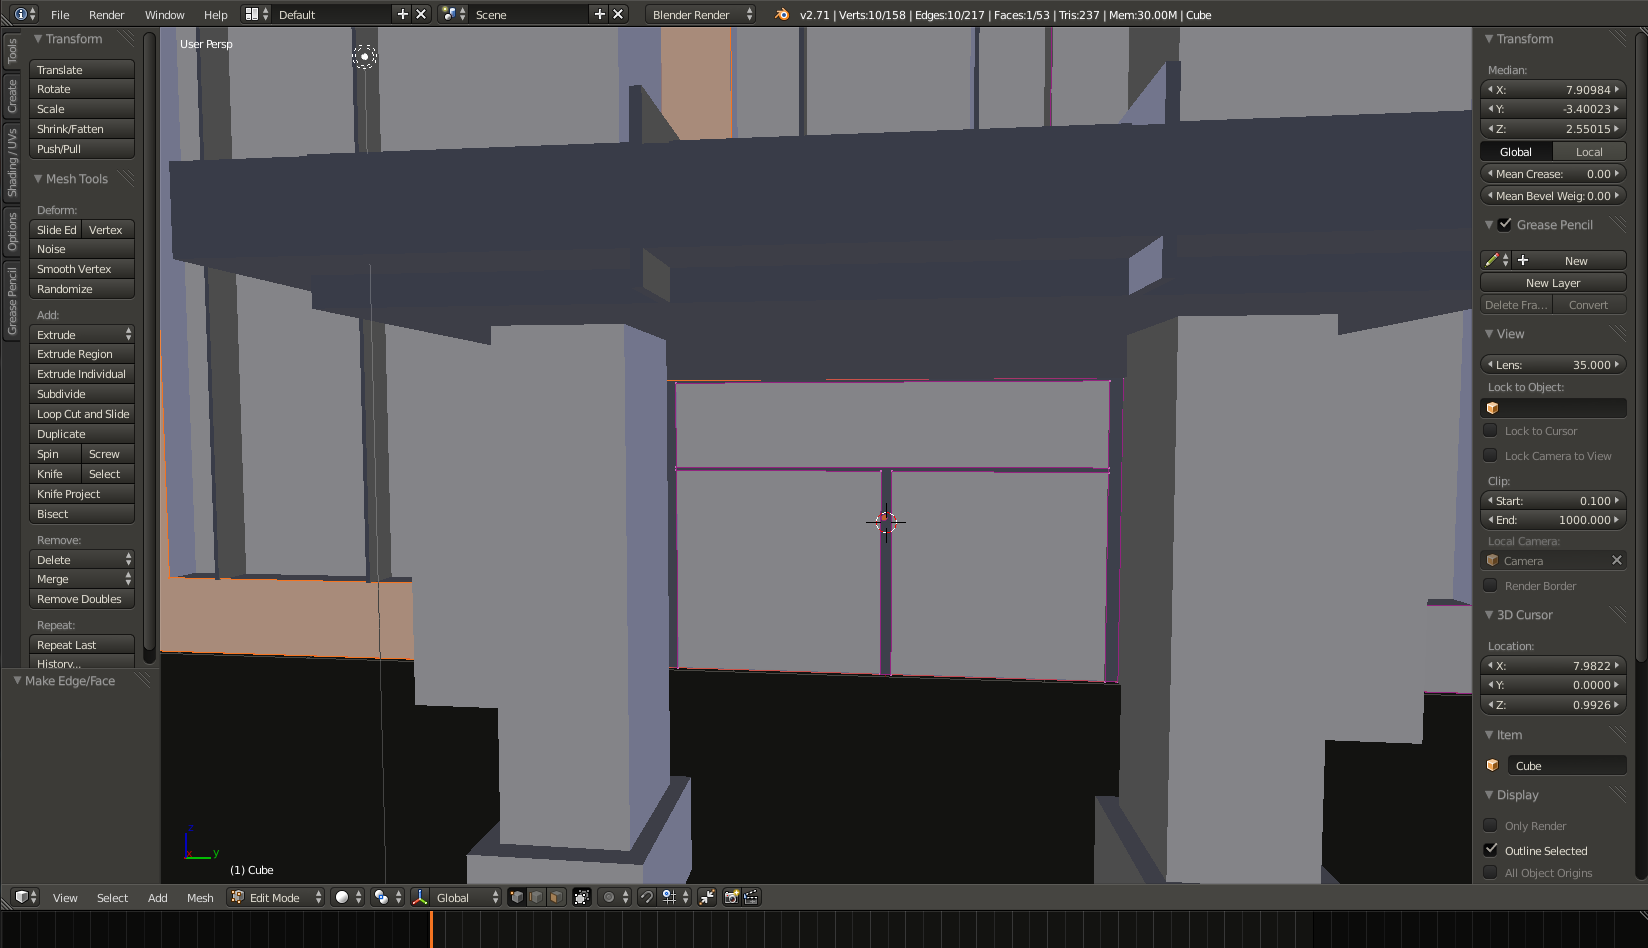Toggle the 3D transform manipulator icon

[x=420, y=897]
